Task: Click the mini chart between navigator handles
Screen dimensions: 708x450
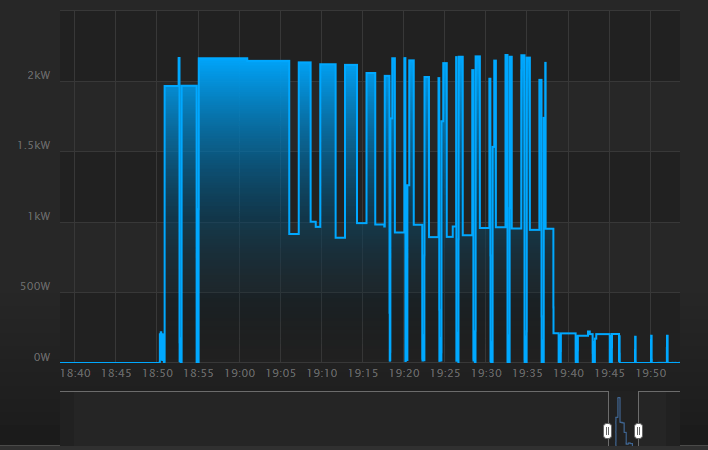Action: 622,420
